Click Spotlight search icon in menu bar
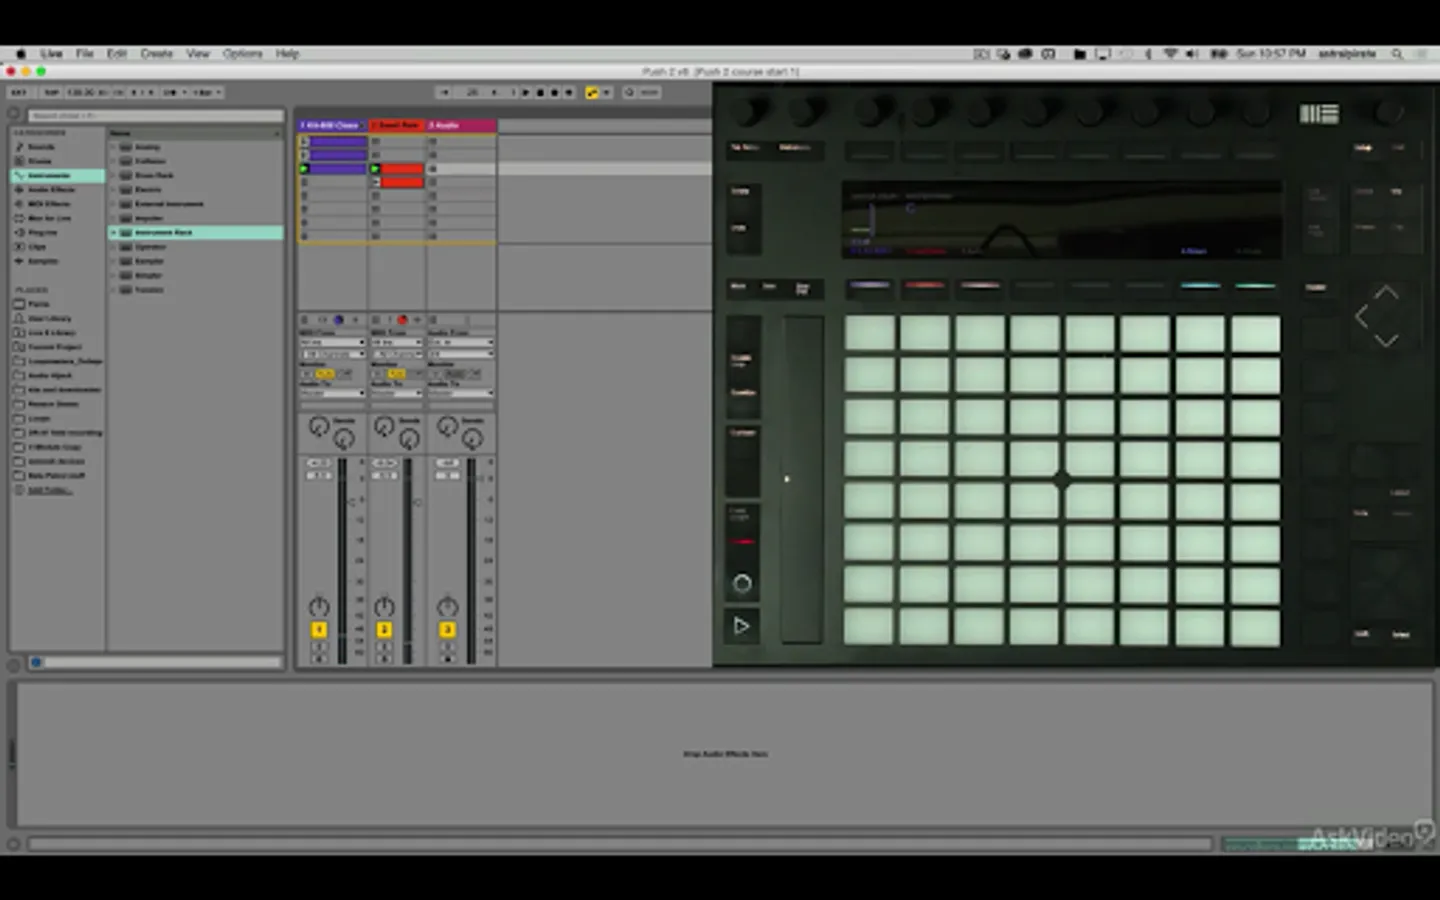 [x=1397, y=54]
